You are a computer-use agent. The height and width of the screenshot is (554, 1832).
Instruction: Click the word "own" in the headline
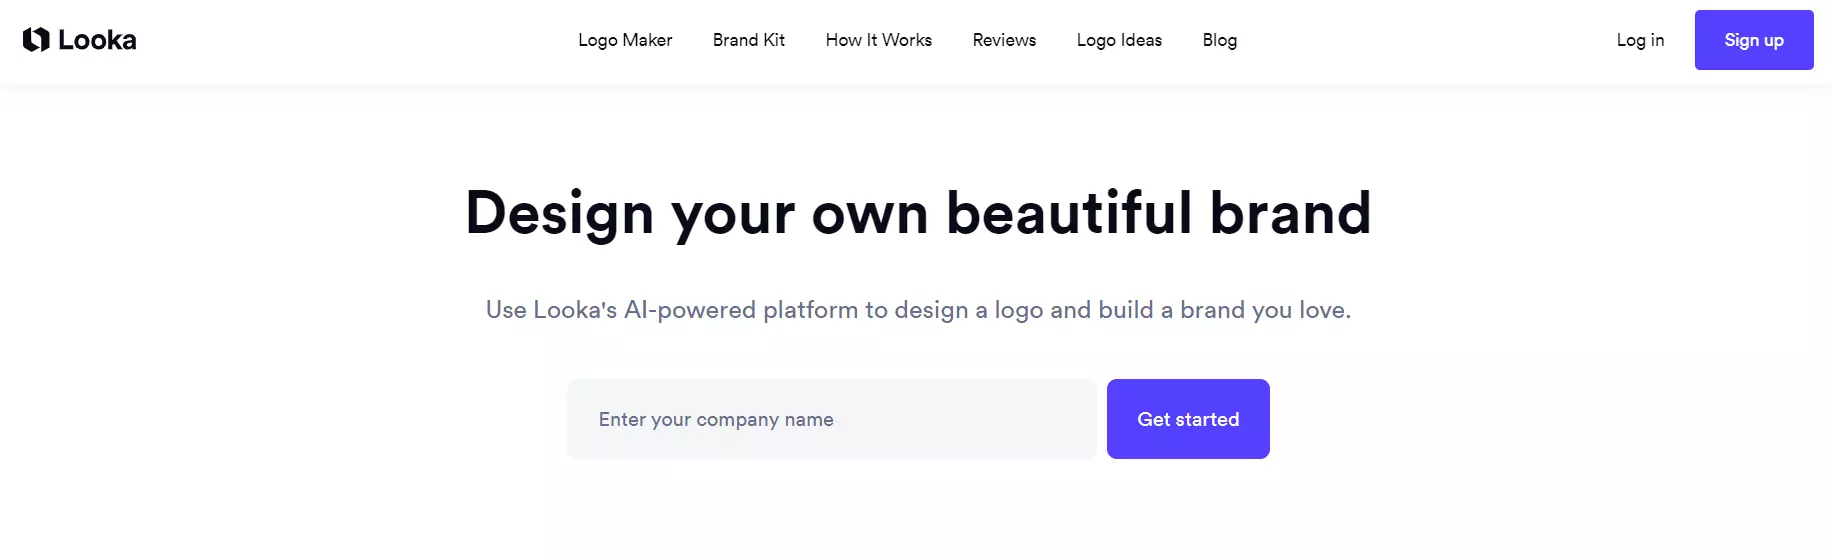(870, 214)
